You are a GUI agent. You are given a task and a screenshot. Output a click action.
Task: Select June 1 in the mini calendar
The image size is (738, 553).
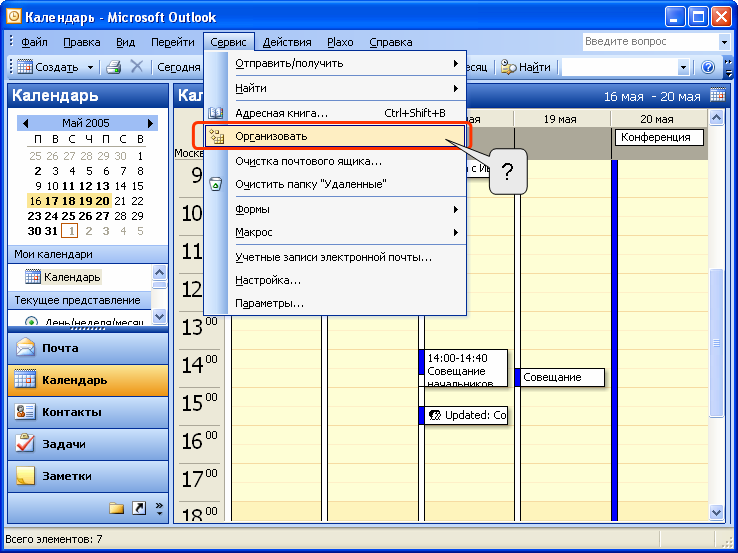click(x=70, y=231)
